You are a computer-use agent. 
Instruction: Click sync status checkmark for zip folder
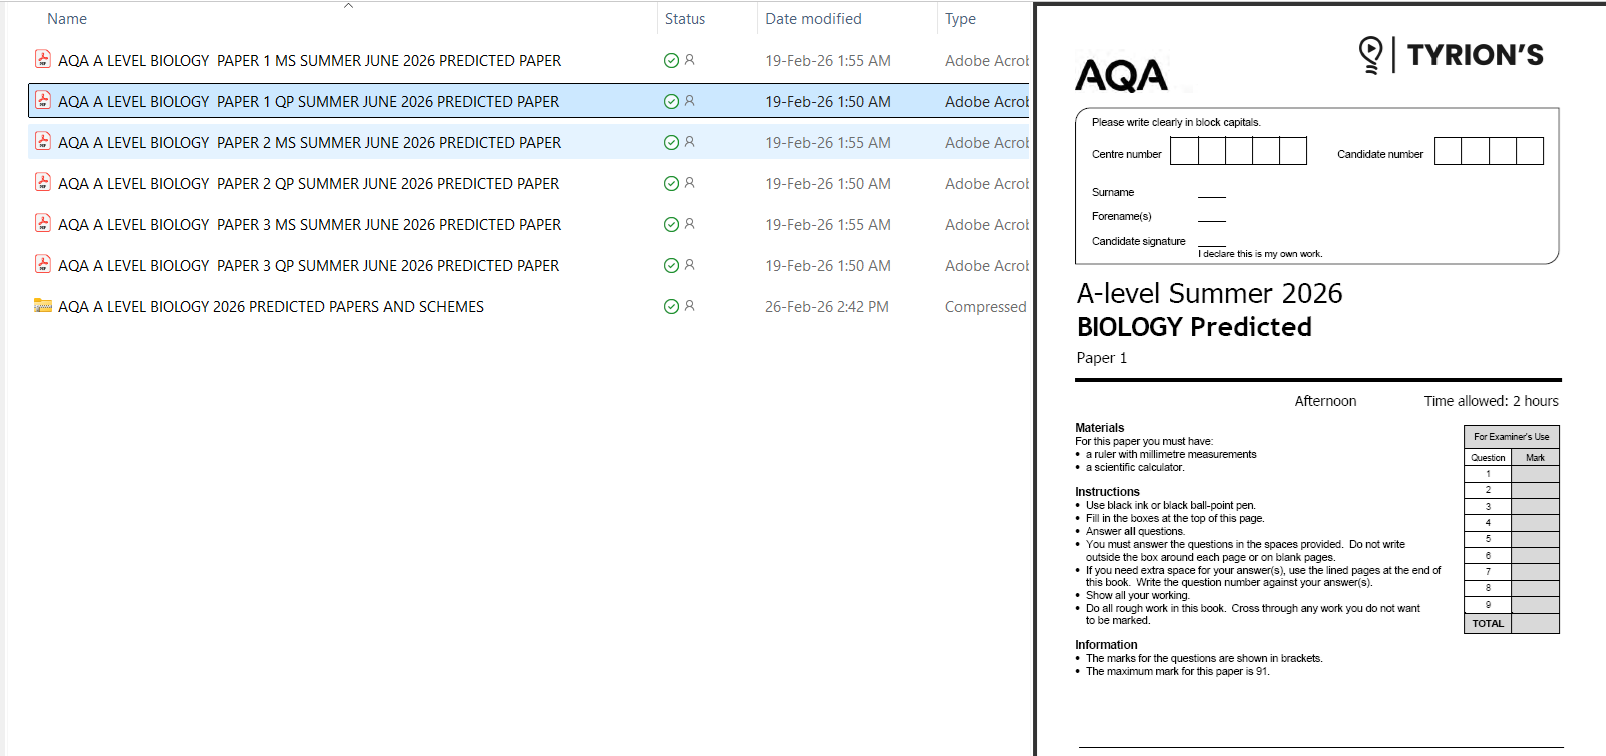click(671, 307)
